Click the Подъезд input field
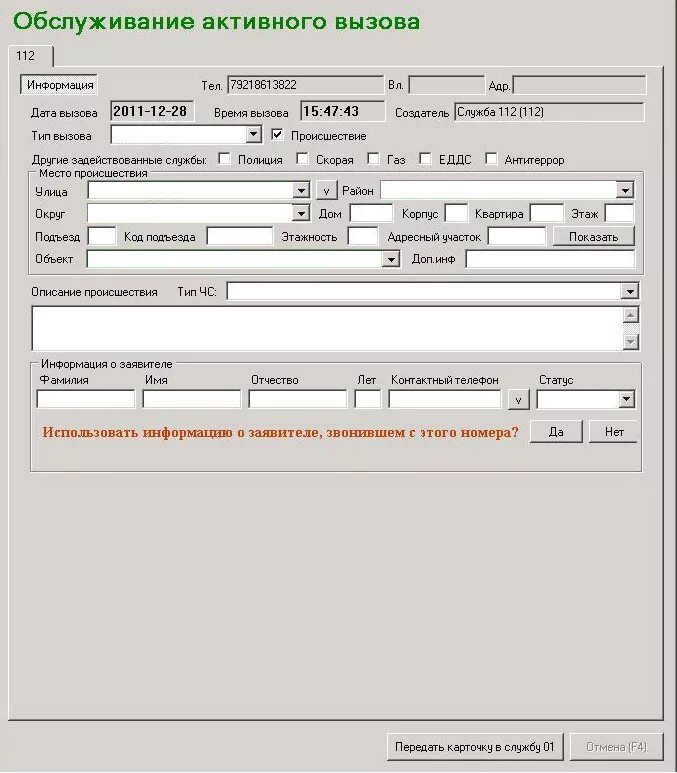This screenshot has height=773, width=677. pos(102,236)
